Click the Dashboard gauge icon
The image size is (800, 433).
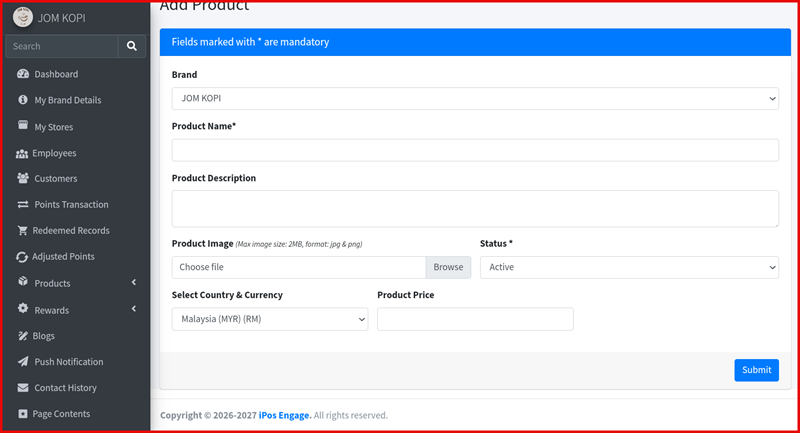[22, 74]
